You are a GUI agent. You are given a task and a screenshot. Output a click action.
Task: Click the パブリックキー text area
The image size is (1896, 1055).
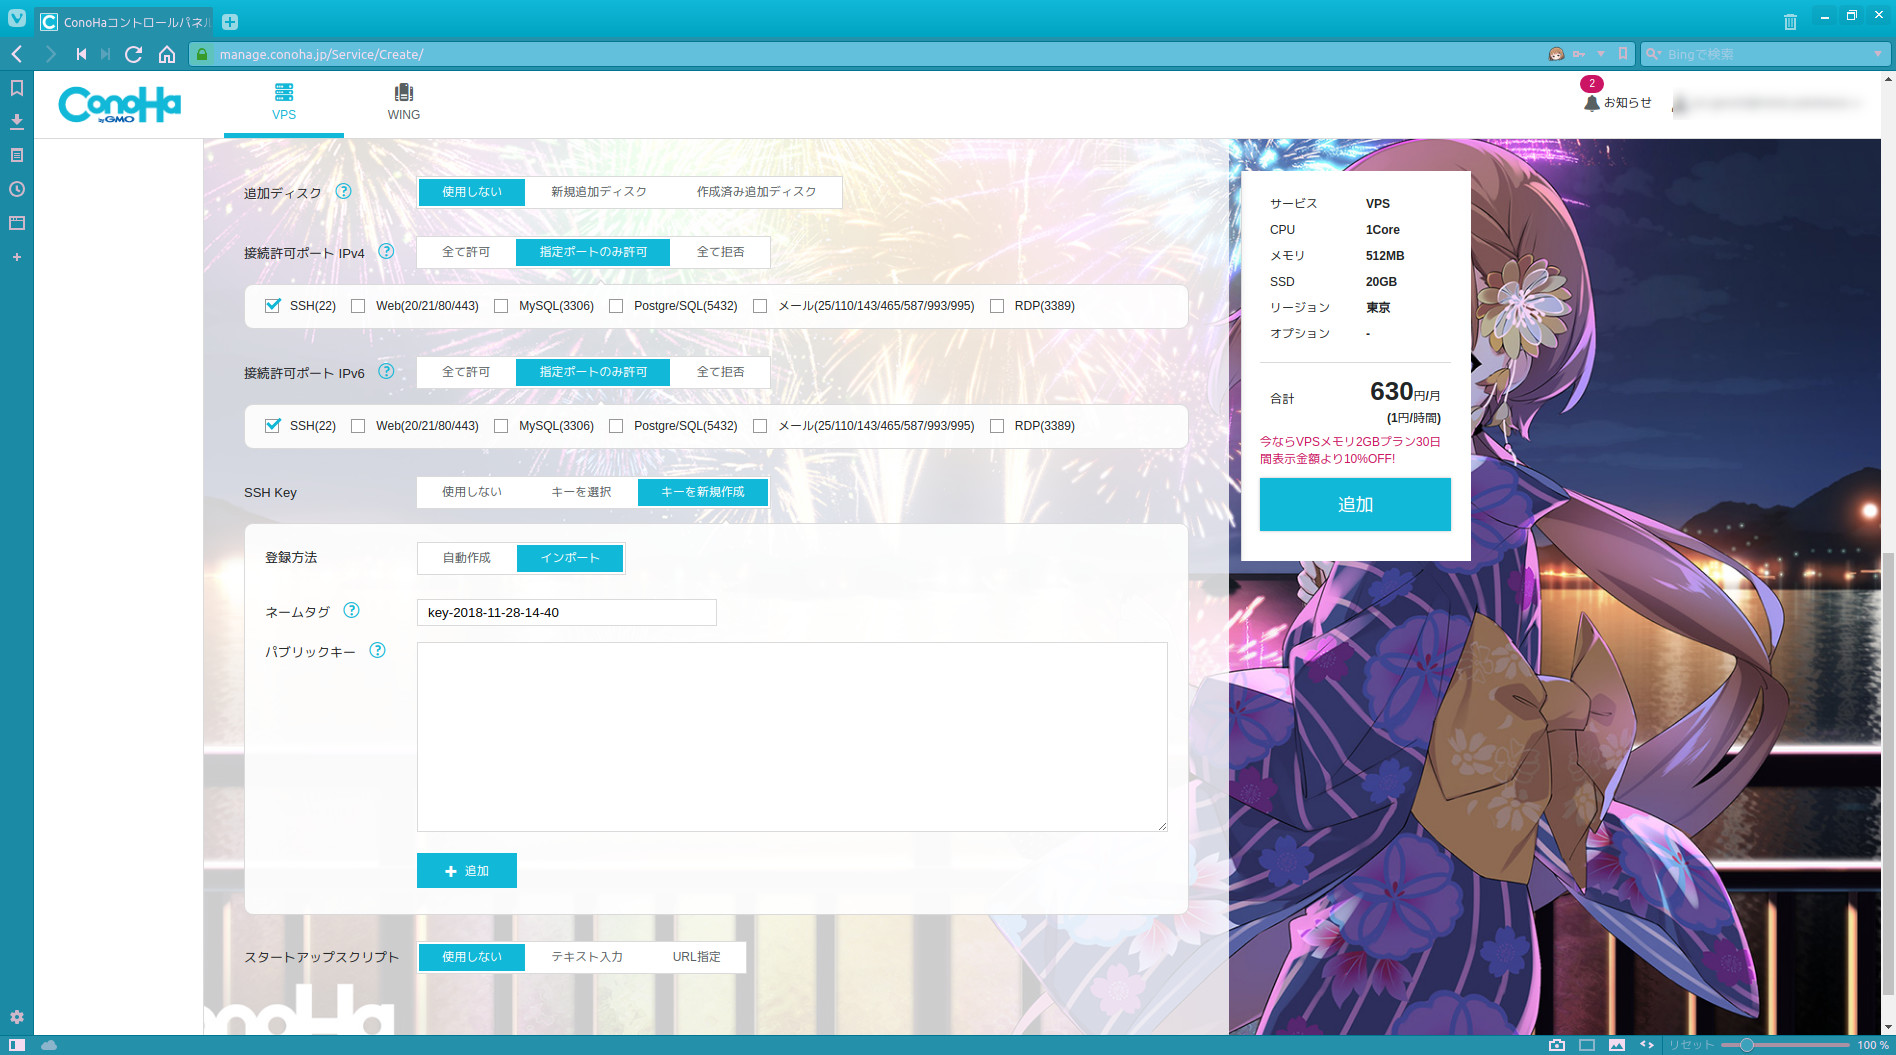click(792, 737)
